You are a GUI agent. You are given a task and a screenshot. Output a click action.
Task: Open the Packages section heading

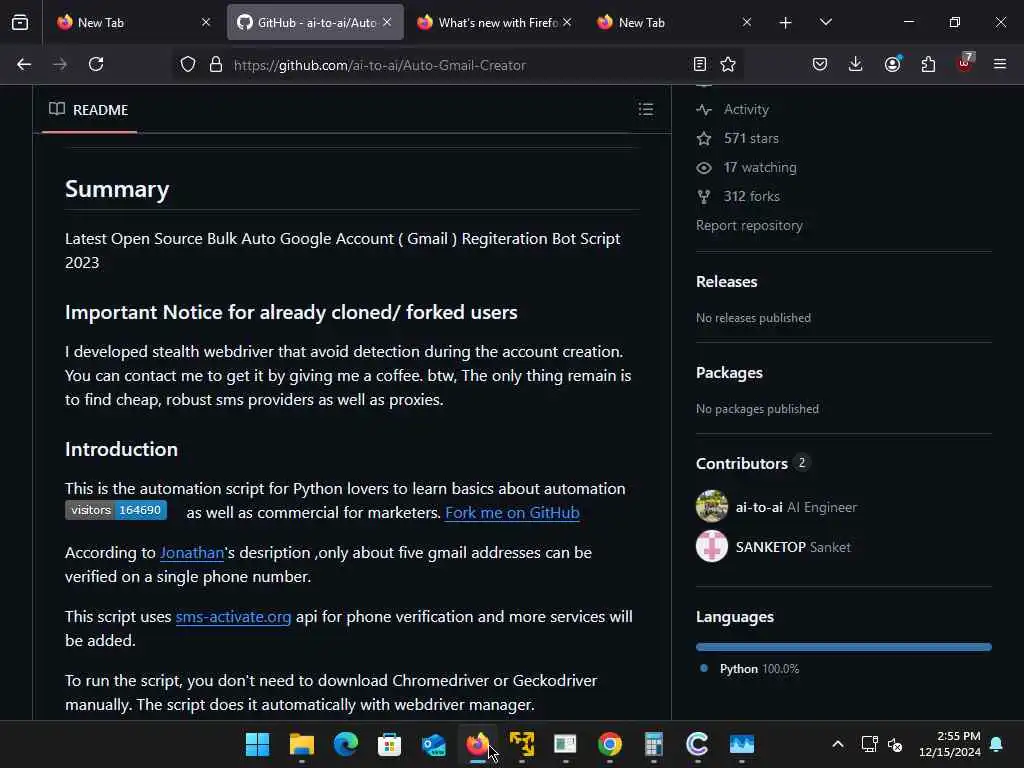(729, 372)
